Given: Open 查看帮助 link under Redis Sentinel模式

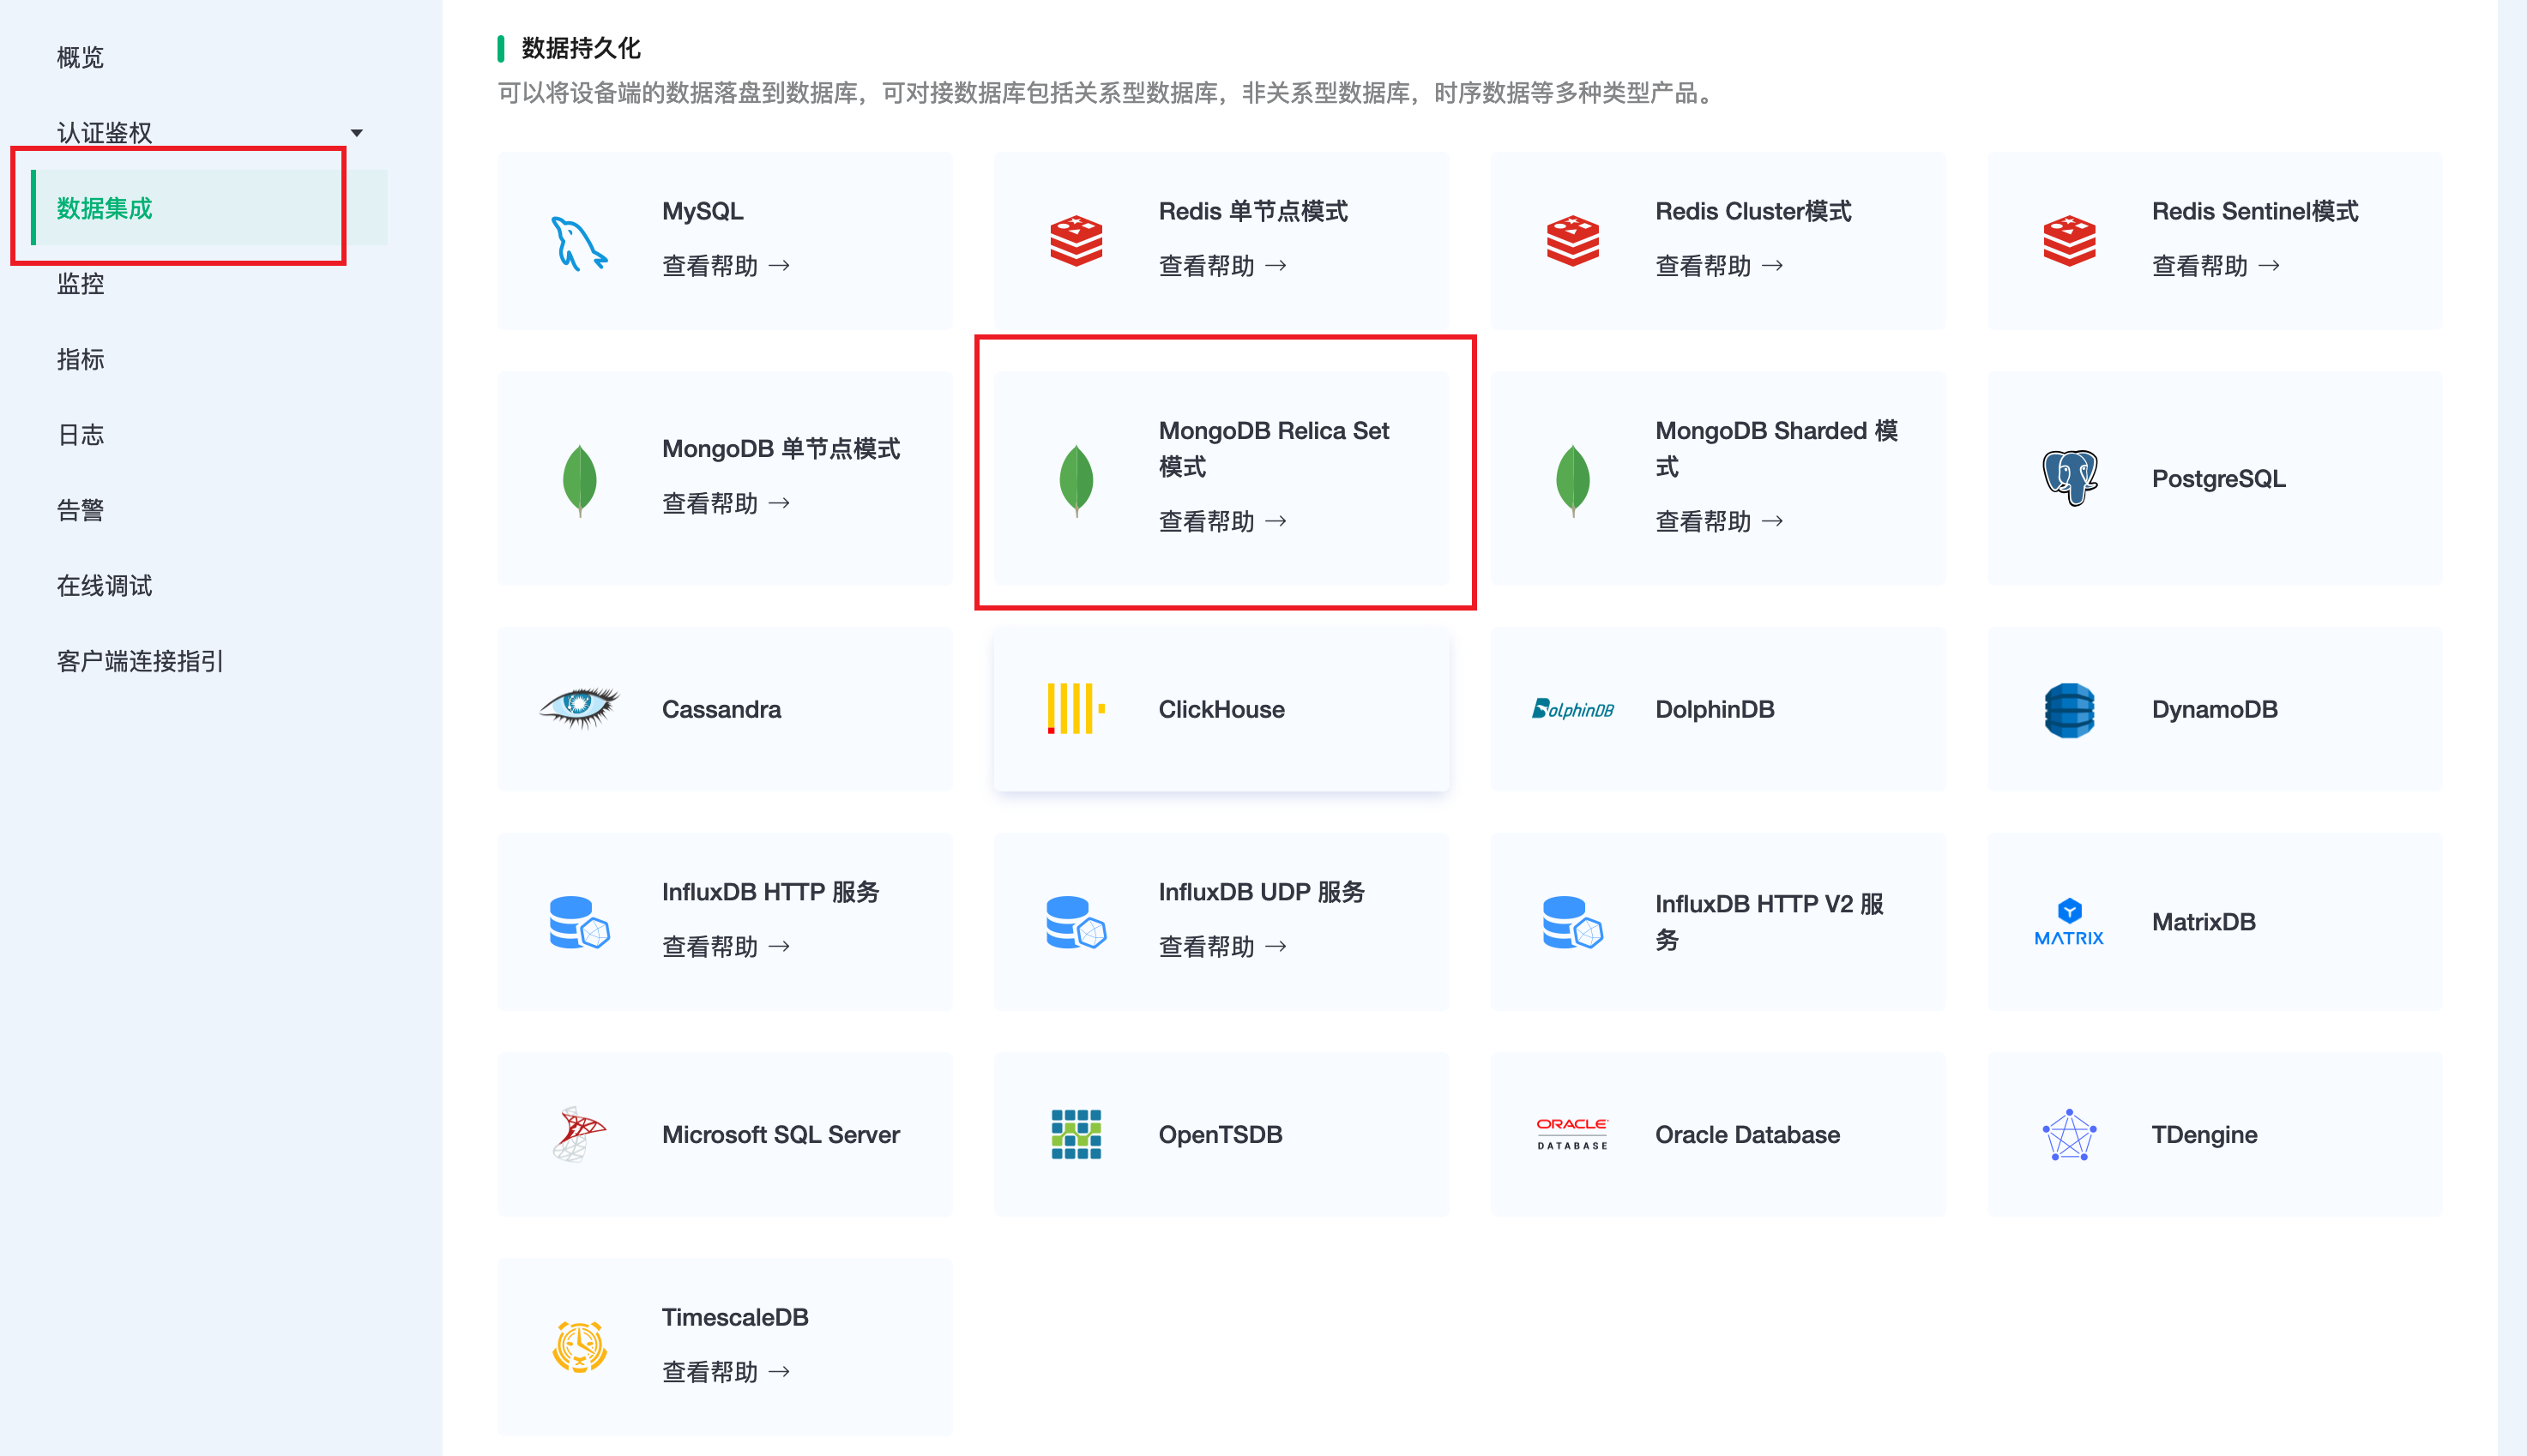Looking at the screenshot, I should click(x=2215, y=266).
